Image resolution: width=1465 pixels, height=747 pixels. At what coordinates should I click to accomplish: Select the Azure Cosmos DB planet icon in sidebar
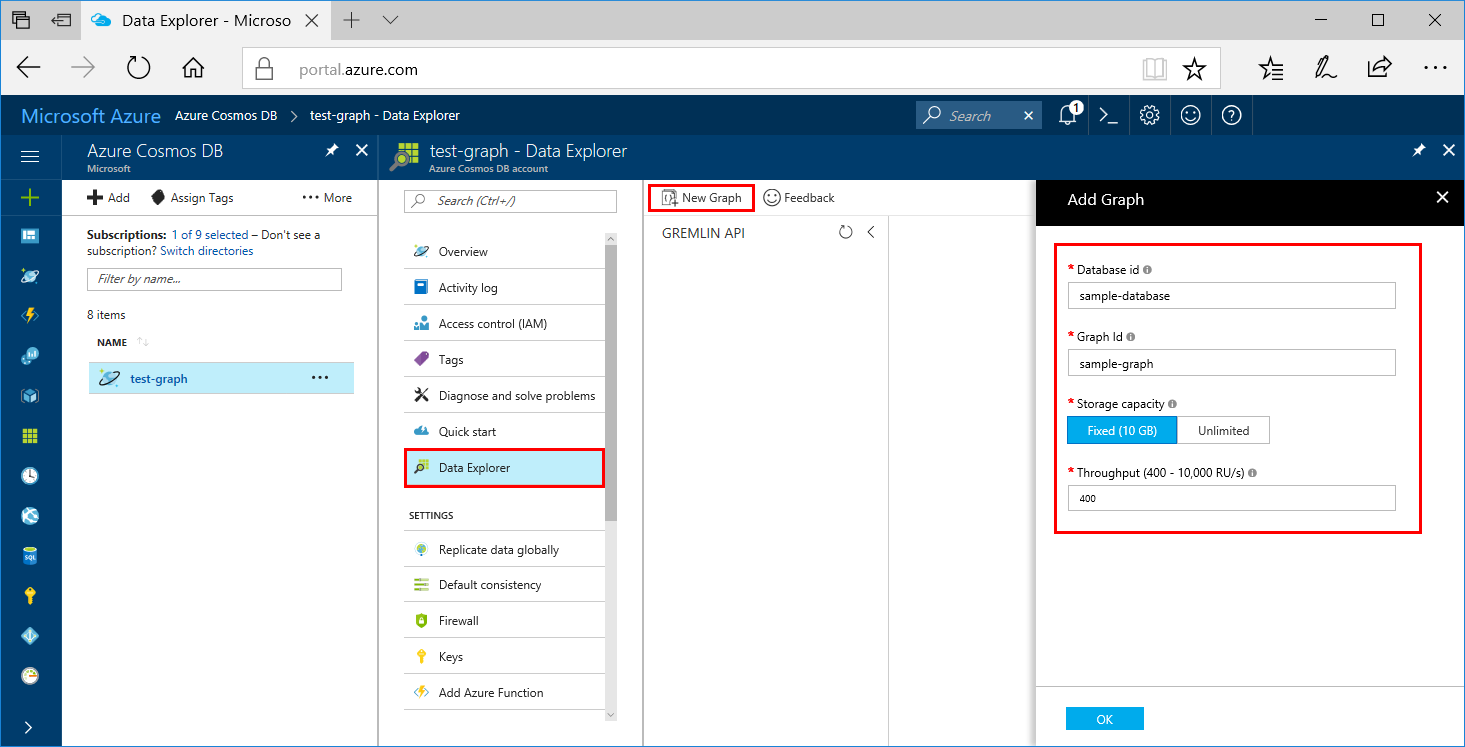coord(30,276)
